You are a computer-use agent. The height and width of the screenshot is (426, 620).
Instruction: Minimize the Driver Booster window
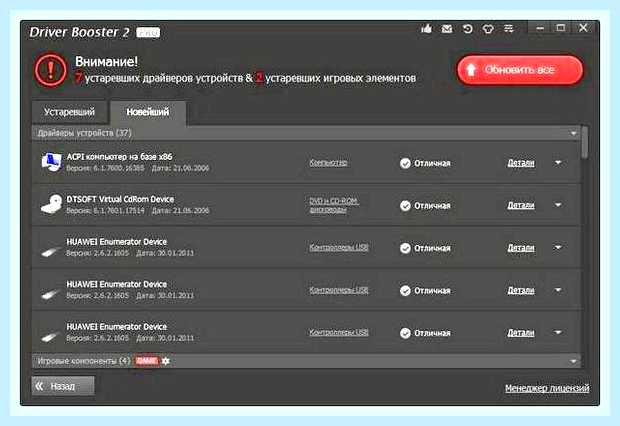click(540, 28)
